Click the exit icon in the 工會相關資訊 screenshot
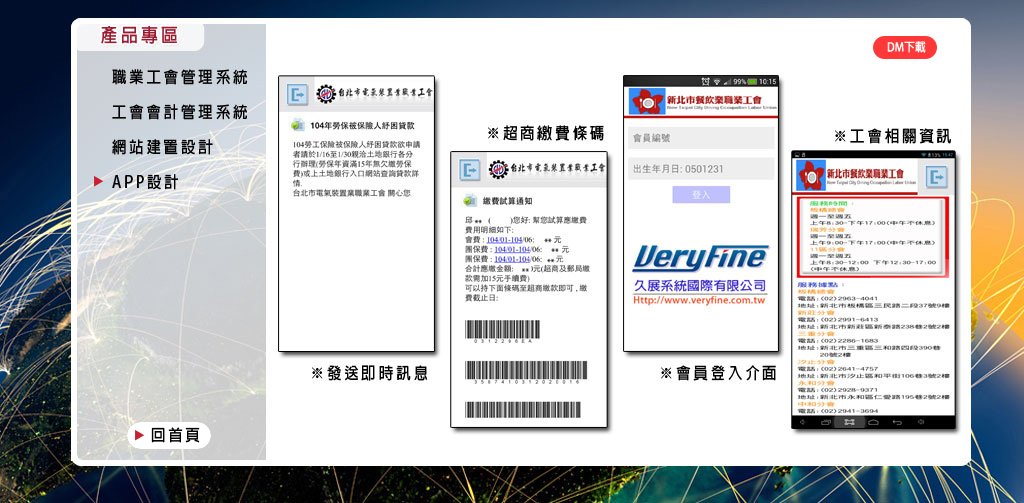 click(936, 177)
